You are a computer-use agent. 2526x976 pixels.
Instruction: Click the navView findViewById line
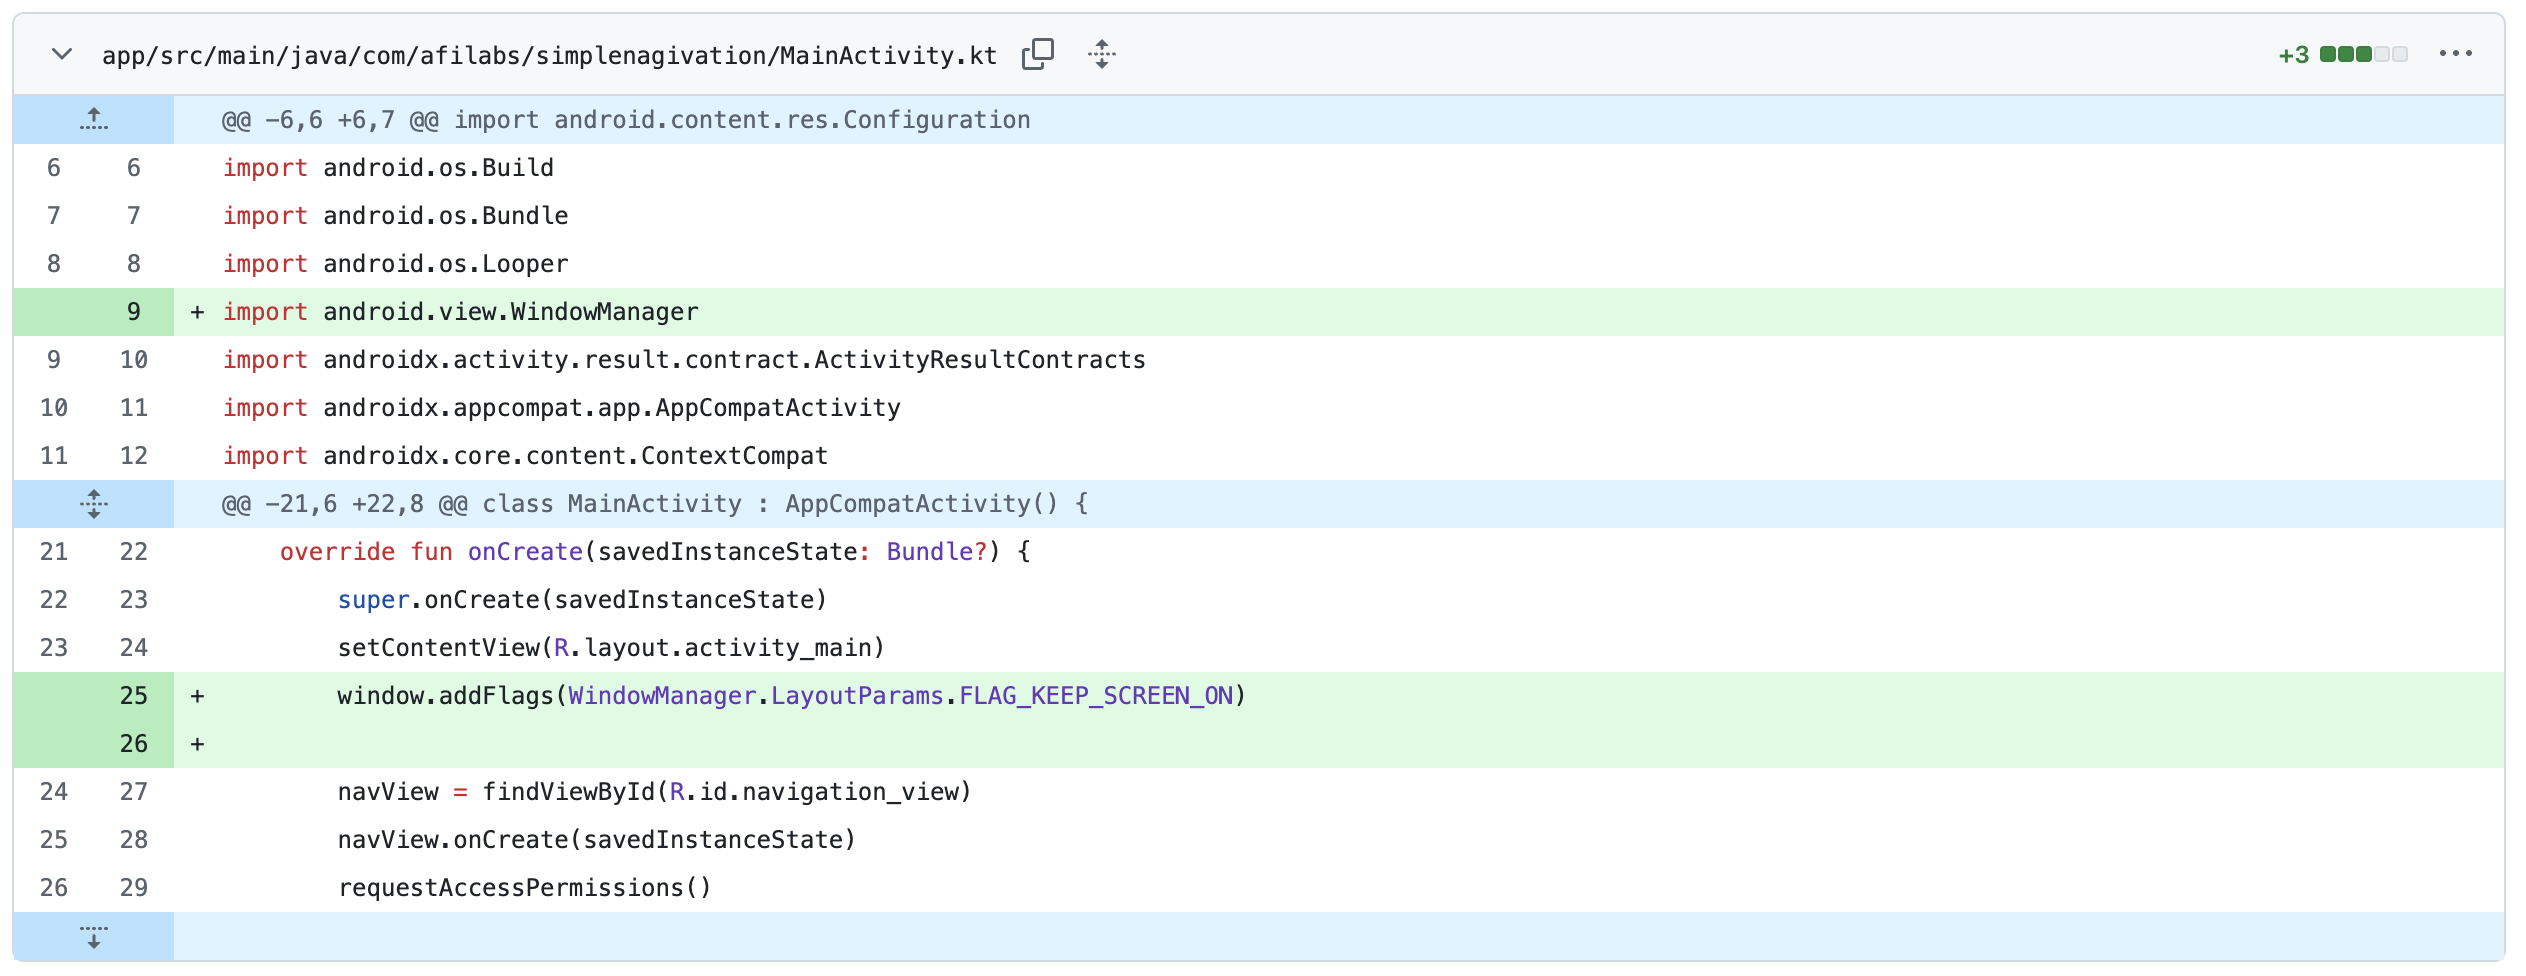[x=654, y=792]
